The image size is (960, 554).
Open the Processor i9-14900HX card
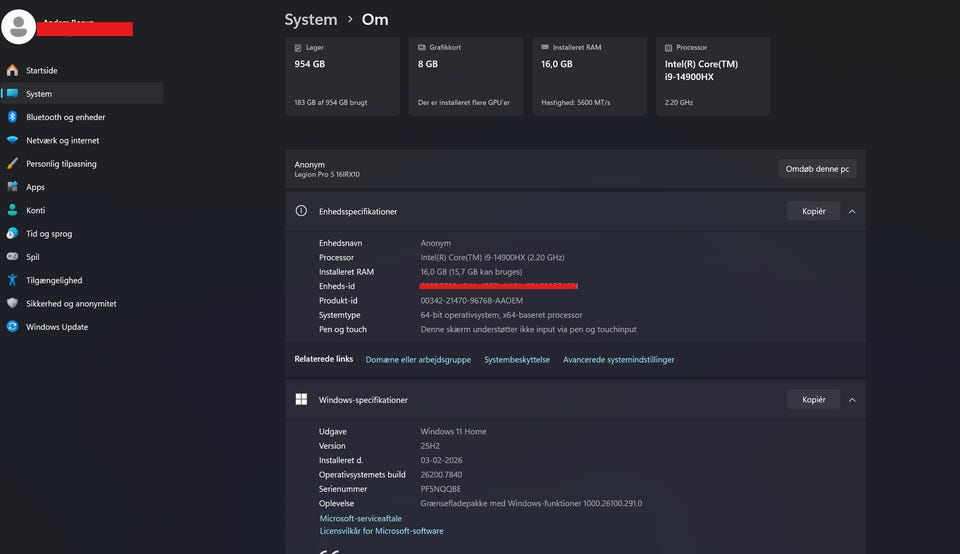pyautogui.click(x=713, y=76)
